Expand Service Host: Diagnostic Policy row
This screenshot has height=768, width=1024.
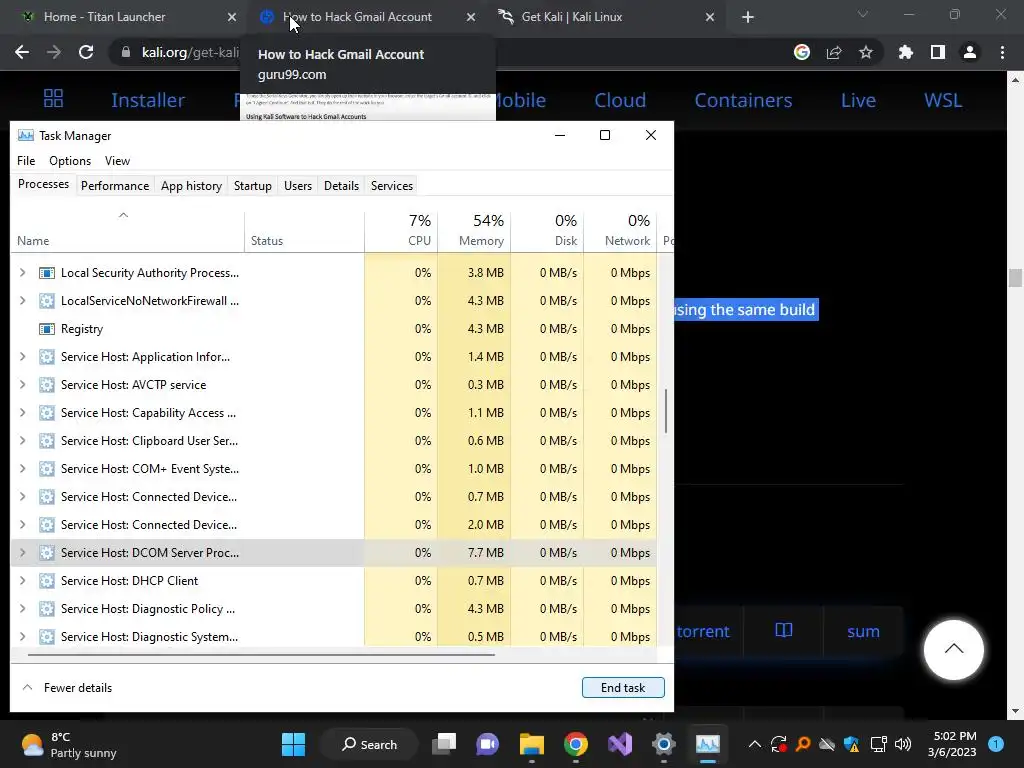(23, 609)
